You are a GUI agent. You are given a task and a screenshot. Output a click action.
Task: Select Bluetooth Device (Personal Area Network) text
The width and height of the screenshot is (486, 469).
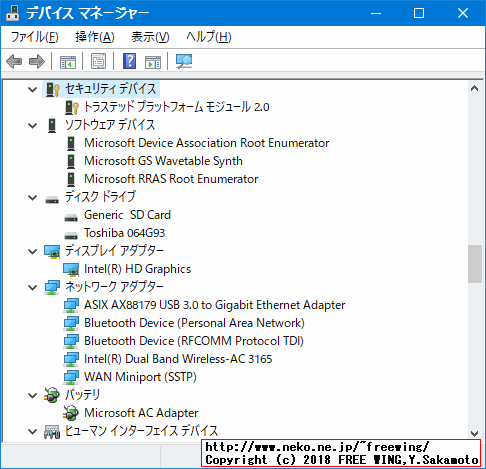(194, 323)
